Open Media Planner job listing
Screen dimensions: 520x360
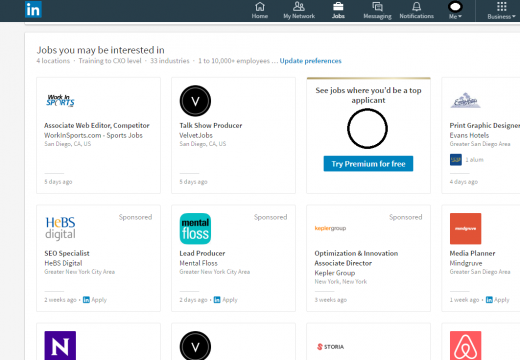tap(472, 253)
